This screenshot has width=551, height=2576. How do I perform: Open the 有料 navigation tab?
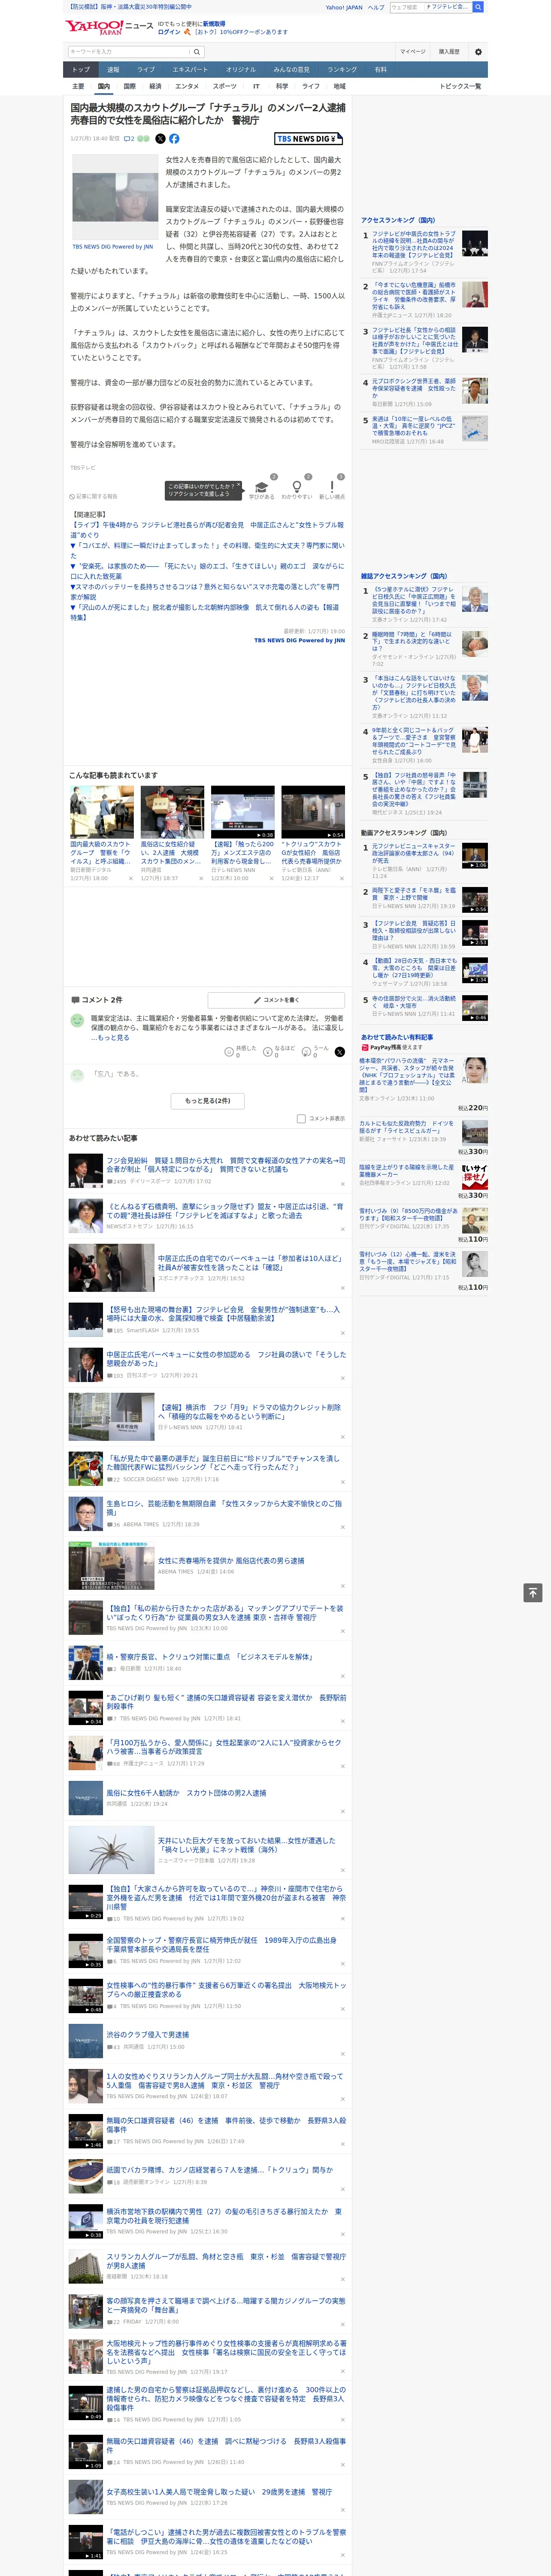tap(380, 70)
